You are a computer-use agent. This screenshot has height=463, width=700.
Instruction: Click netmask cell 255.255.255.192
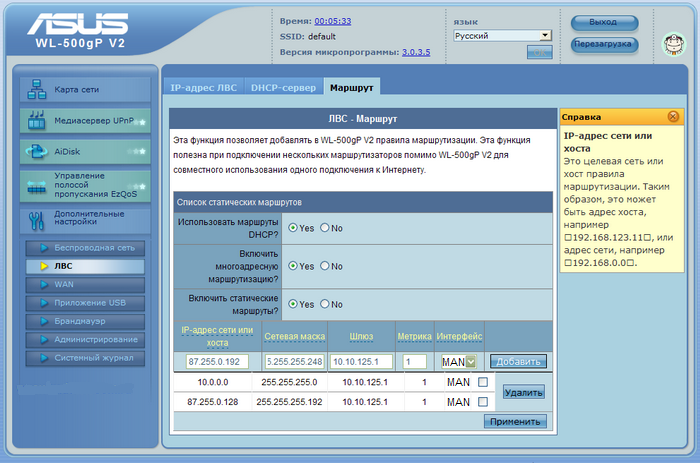(289, 402)
